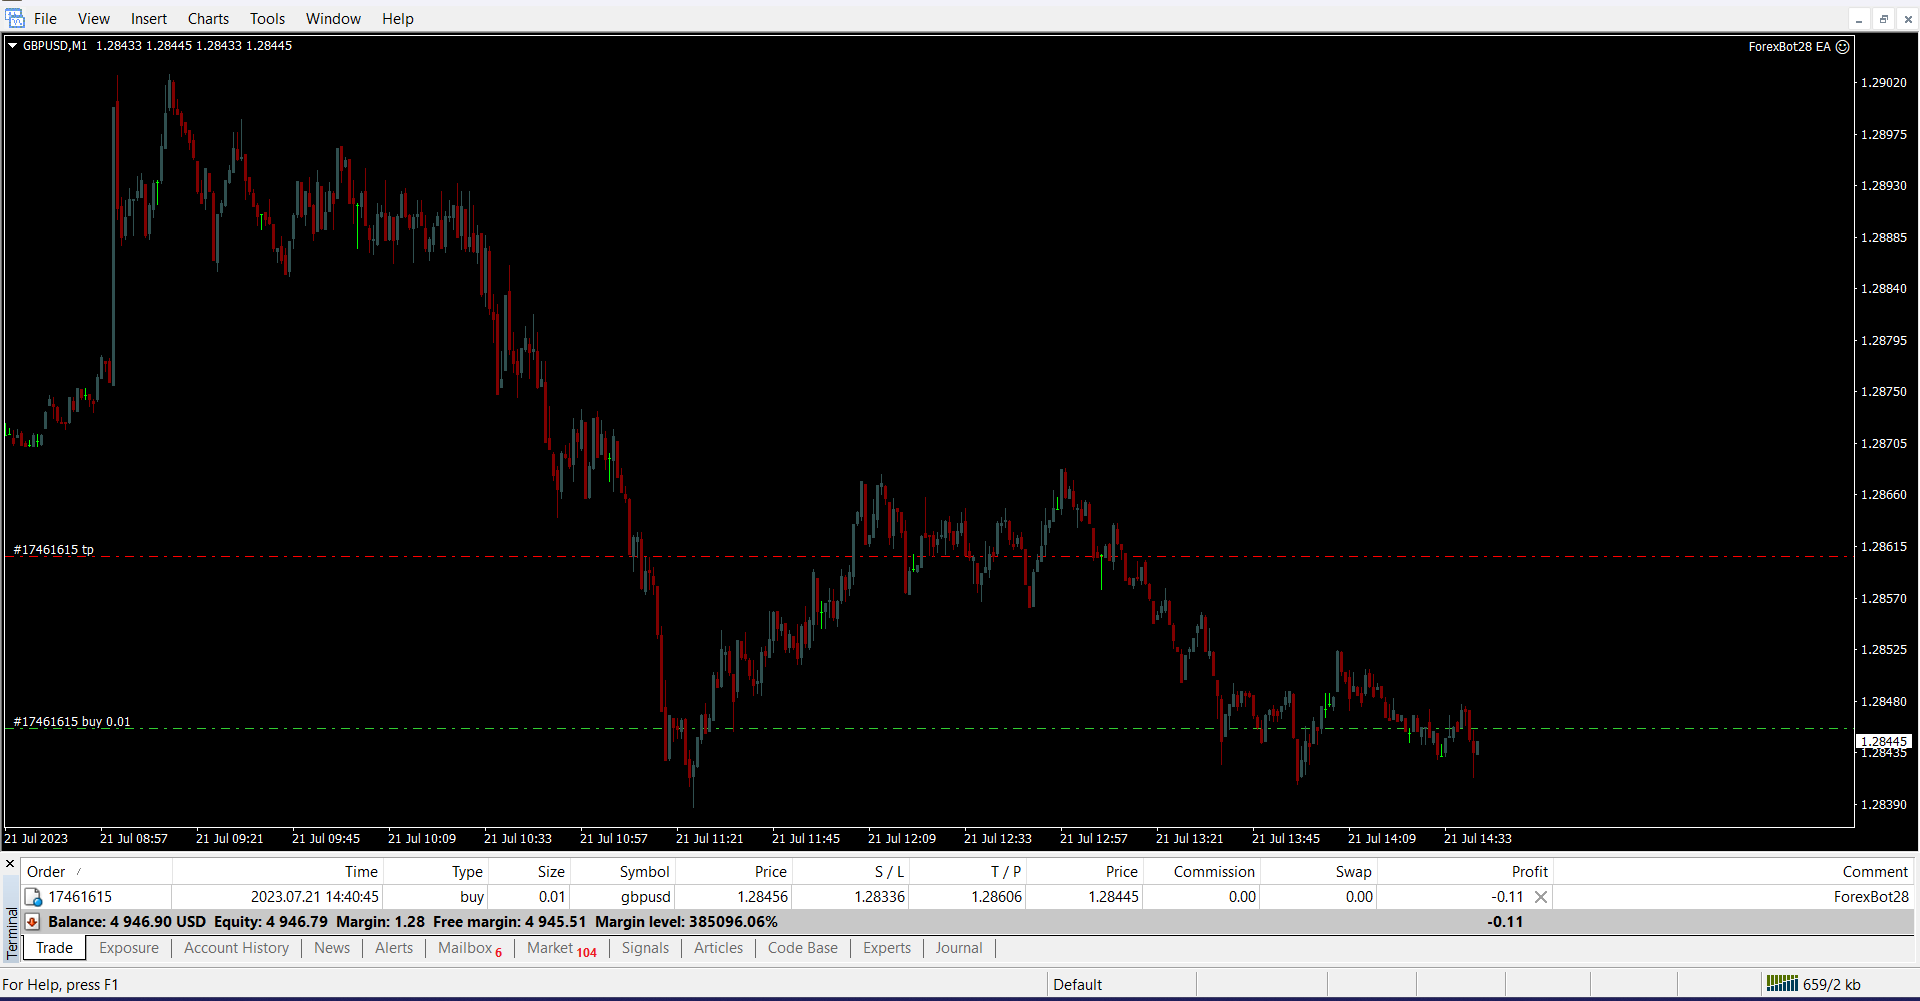Click the ForexBot28 EA smiley face icon
Viewport: 1920px width, 1001px height.
click(1842, 47)
